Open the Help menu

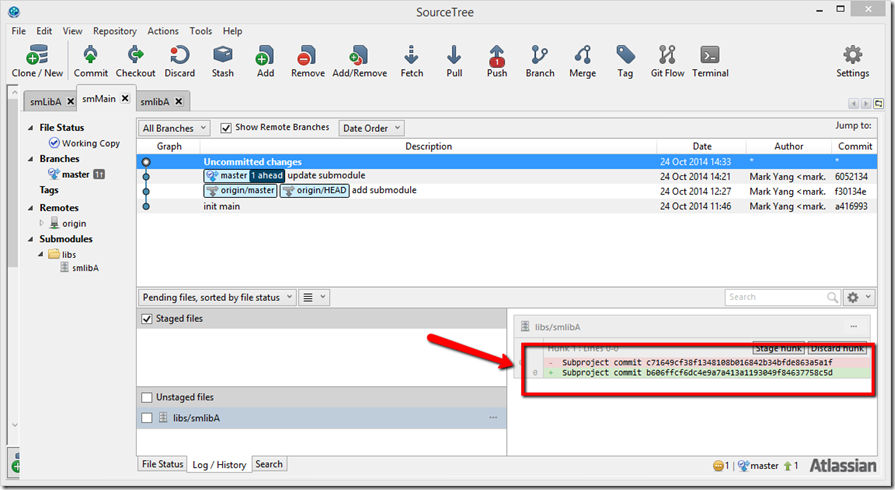pyautogui.click(x=232, y=31)
